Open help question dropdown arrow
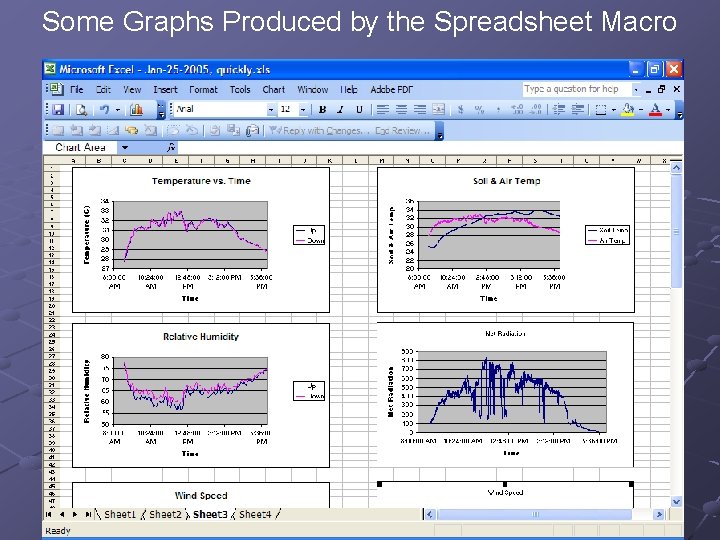 point(636,89)
